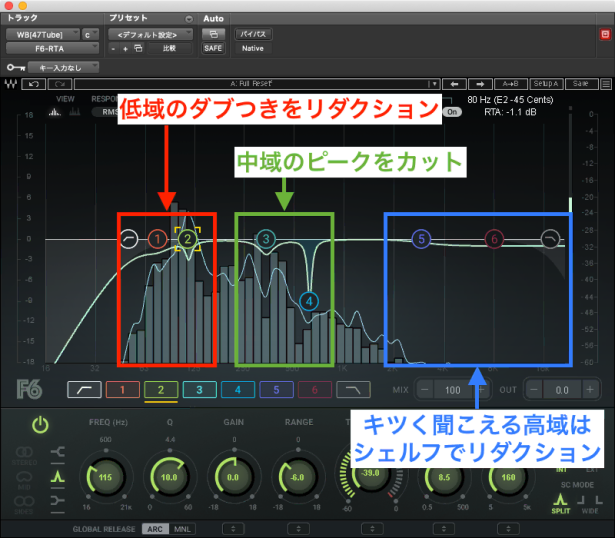Select band tab 2
The height and width of the screenshot is (538, 615).
tap(161, 390)
